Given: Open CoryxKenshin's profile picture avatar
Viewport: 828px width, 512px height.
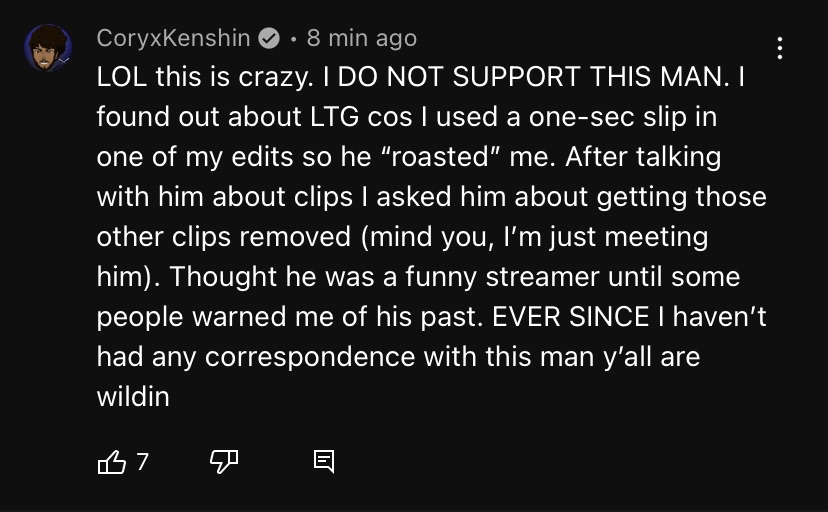Looking at the screenshot, I should (x=48, y=49).
